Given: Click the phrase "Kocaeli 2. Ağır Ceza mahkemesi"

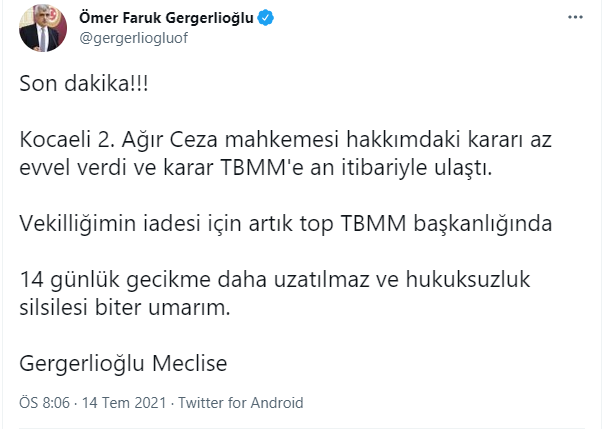Looking at the screenshot, I should 158,139.
